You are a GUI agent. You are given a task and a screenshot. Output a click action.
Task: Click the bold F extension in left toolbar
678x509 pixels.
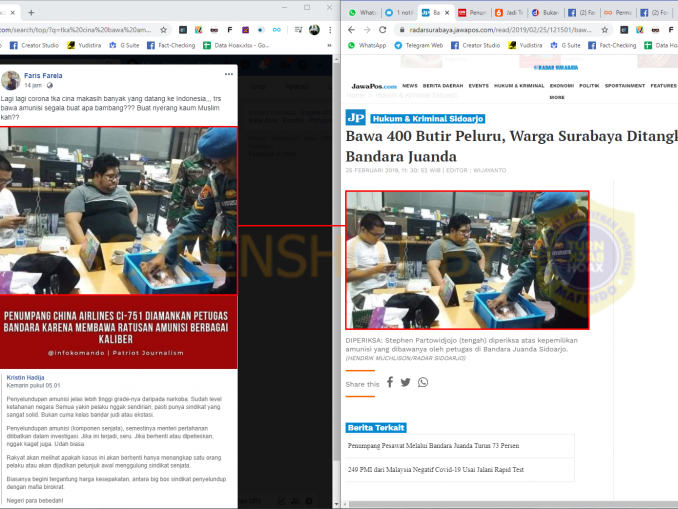point(230,30)
